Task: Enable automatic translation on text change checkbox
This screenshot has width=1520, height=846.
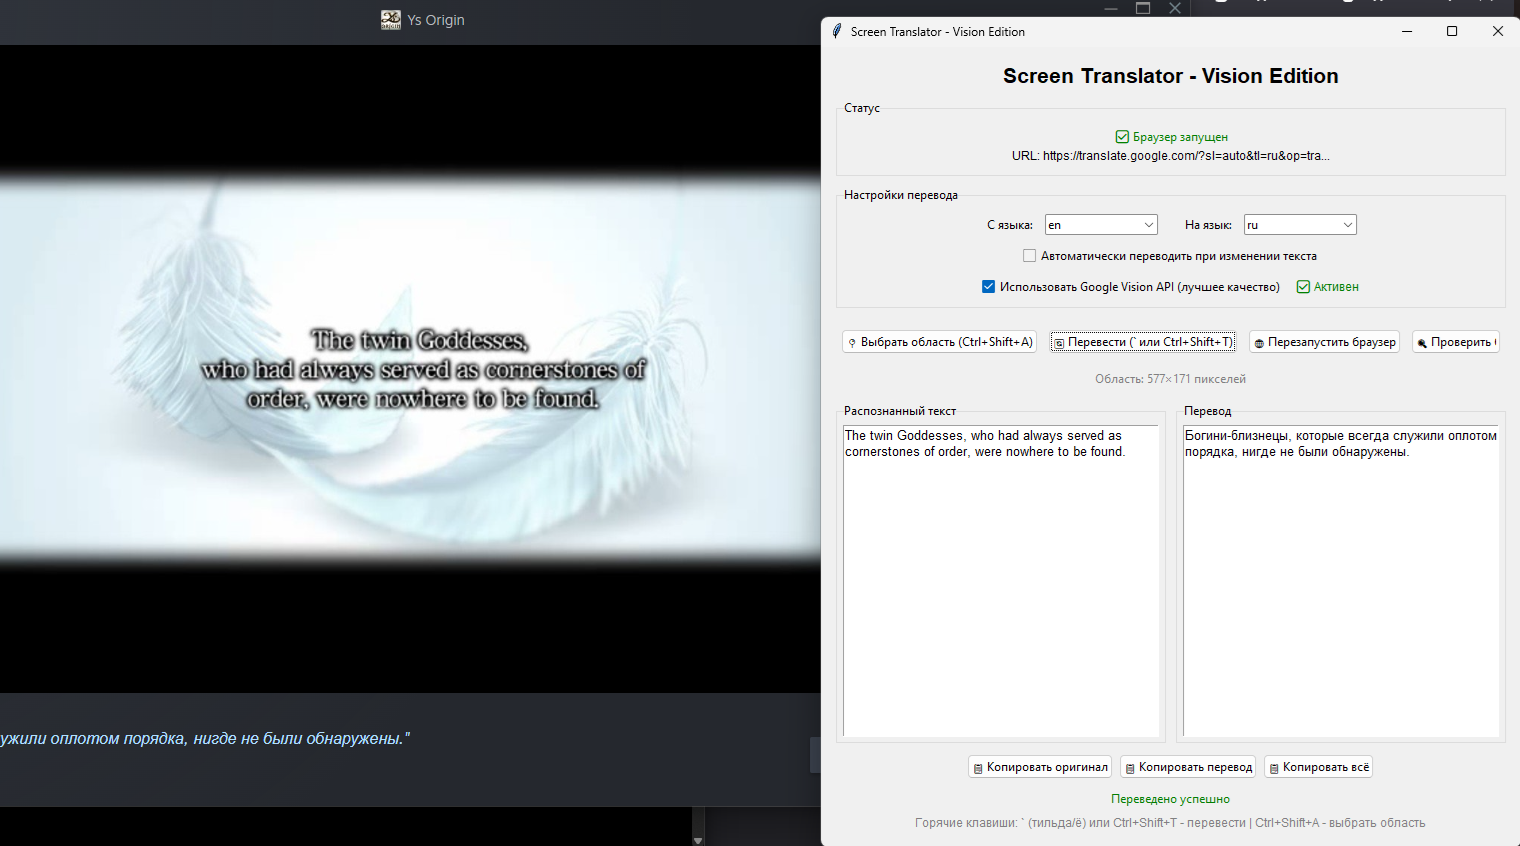Action: [1029, 256]
